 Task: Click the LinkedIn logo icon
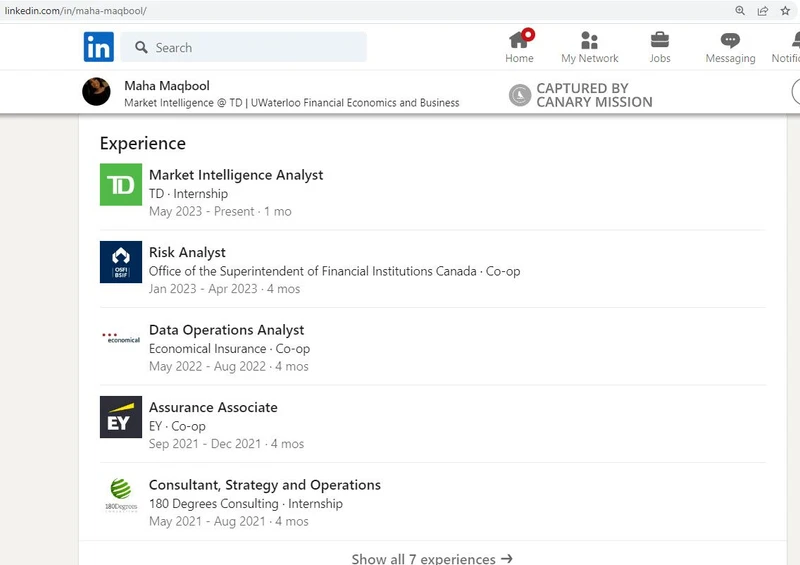pos(98,47)
